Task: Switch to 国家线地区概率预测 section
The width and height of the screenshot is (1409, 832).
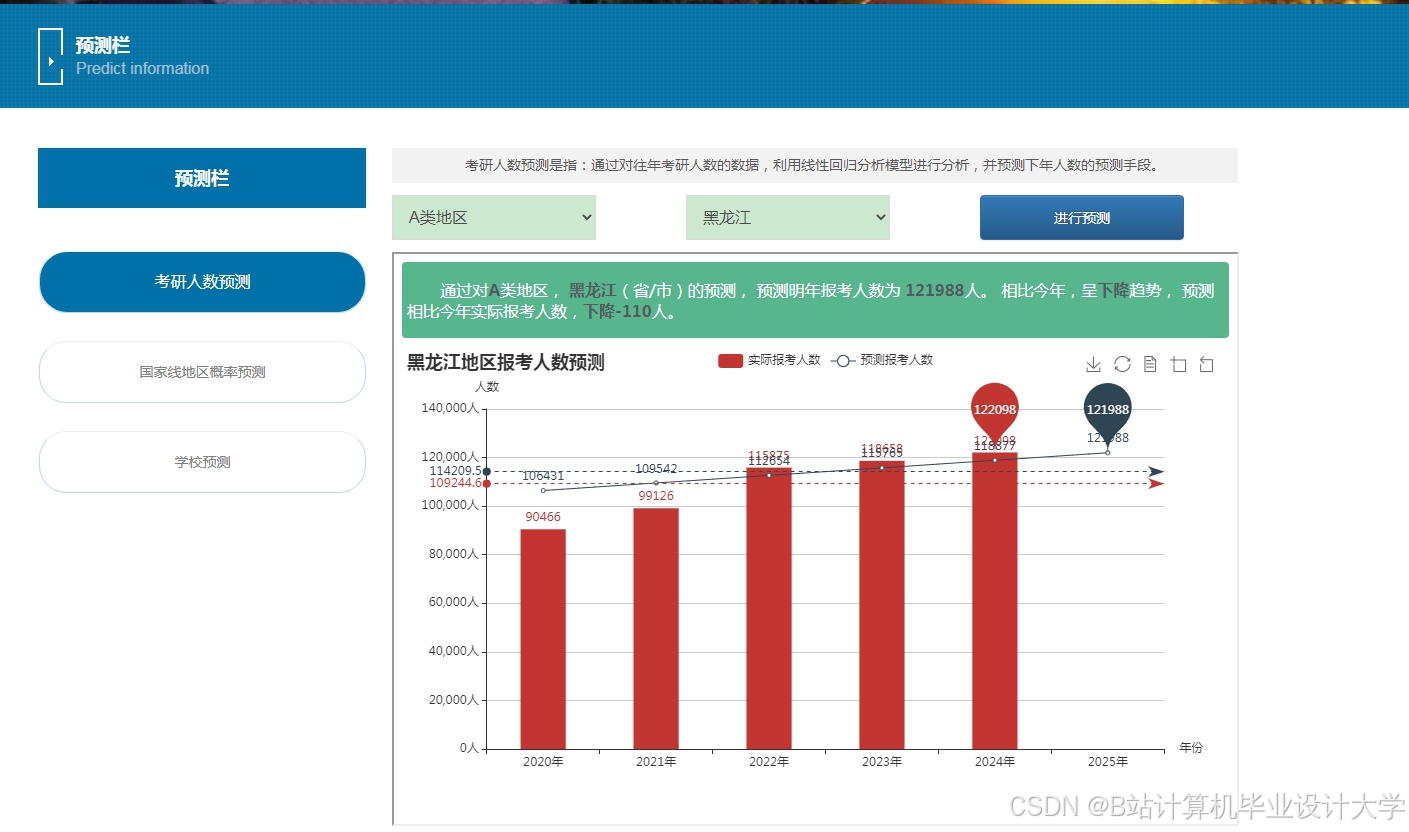Action: [202, 372]
